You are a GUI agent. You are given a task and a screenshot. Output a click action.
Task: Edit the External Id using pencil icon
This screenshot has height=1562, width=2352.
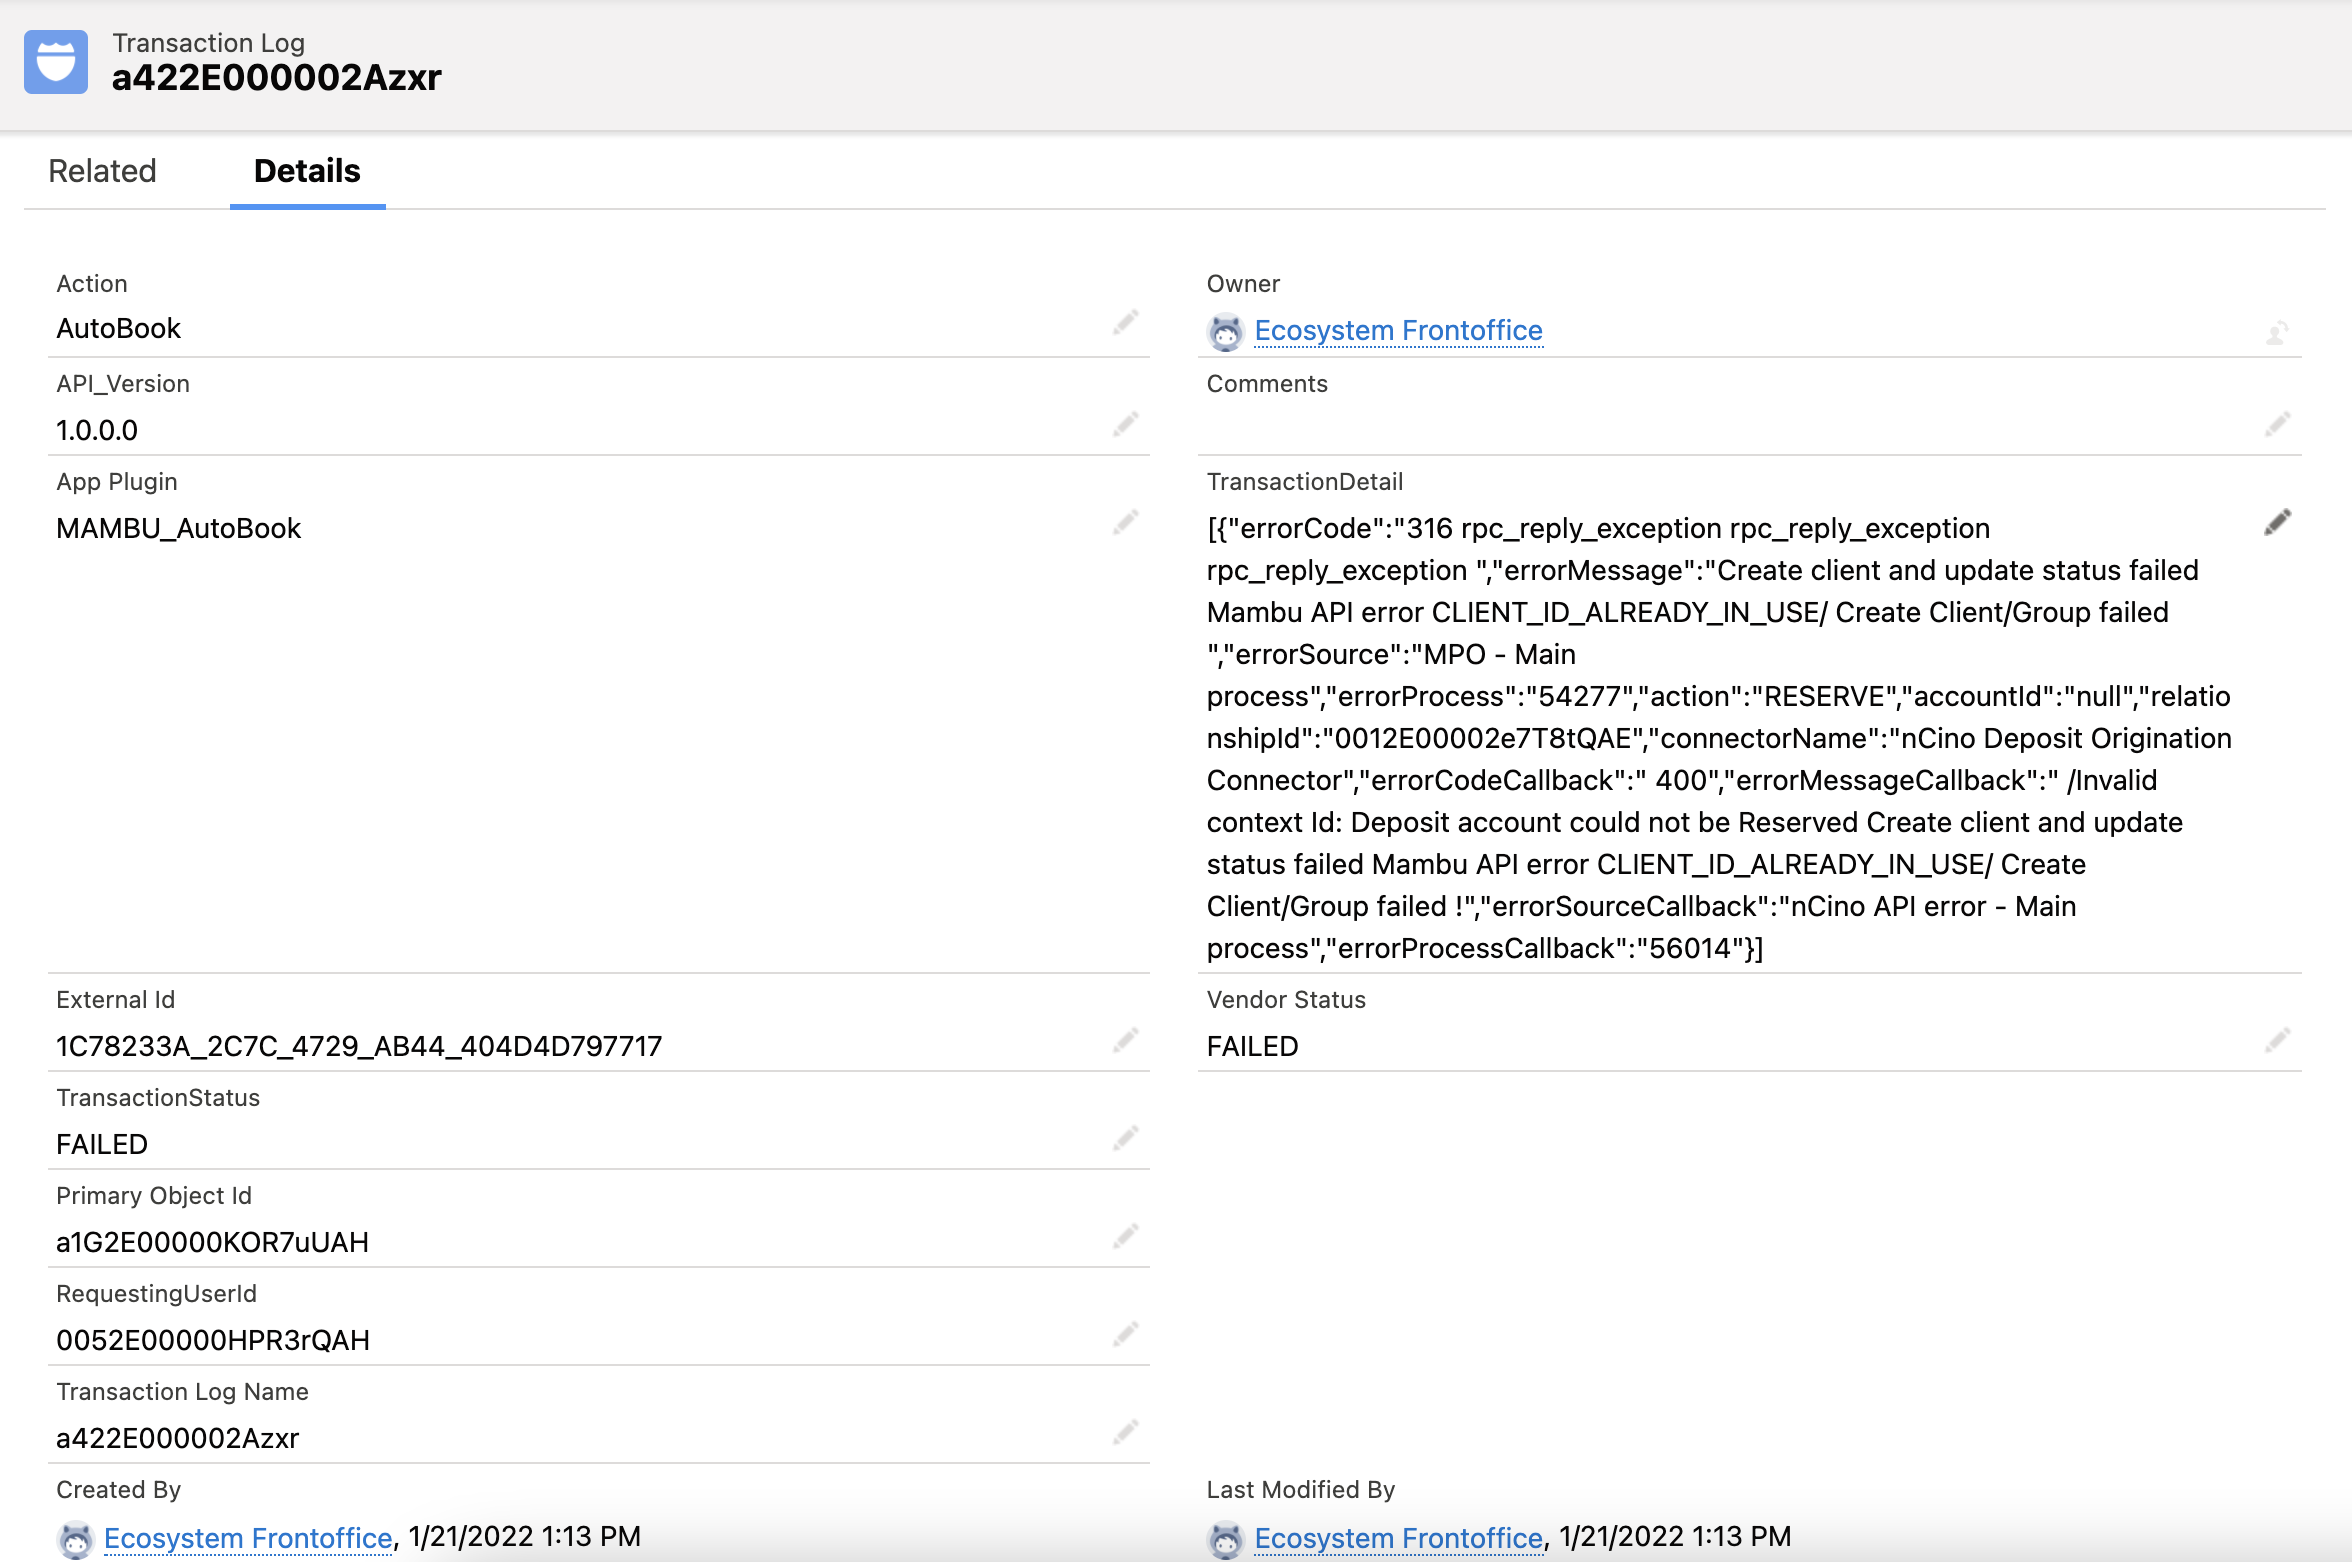tap(1126, 1040)
